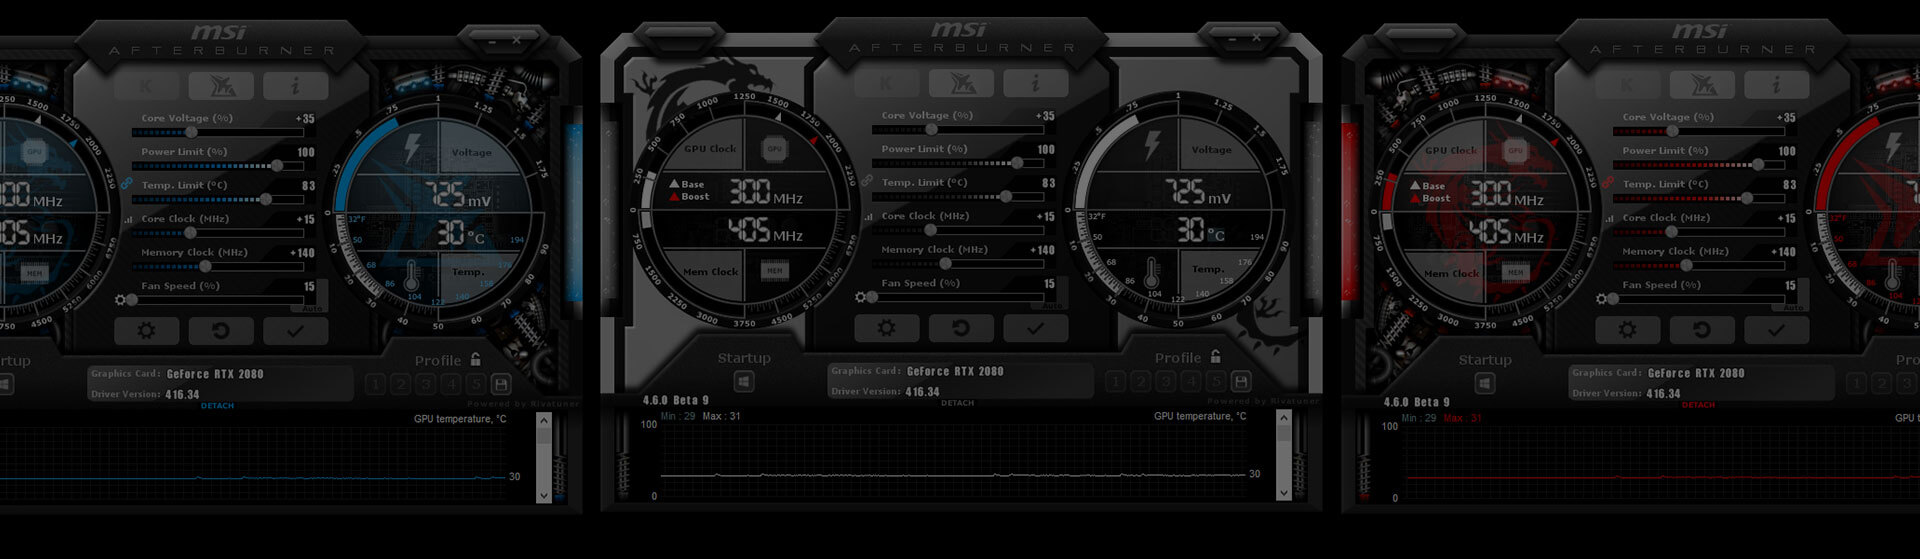Close the gray-skin Afterburner window
Image resolution: width=1920 pixels, height=559 pixels.
point(1256,38)
